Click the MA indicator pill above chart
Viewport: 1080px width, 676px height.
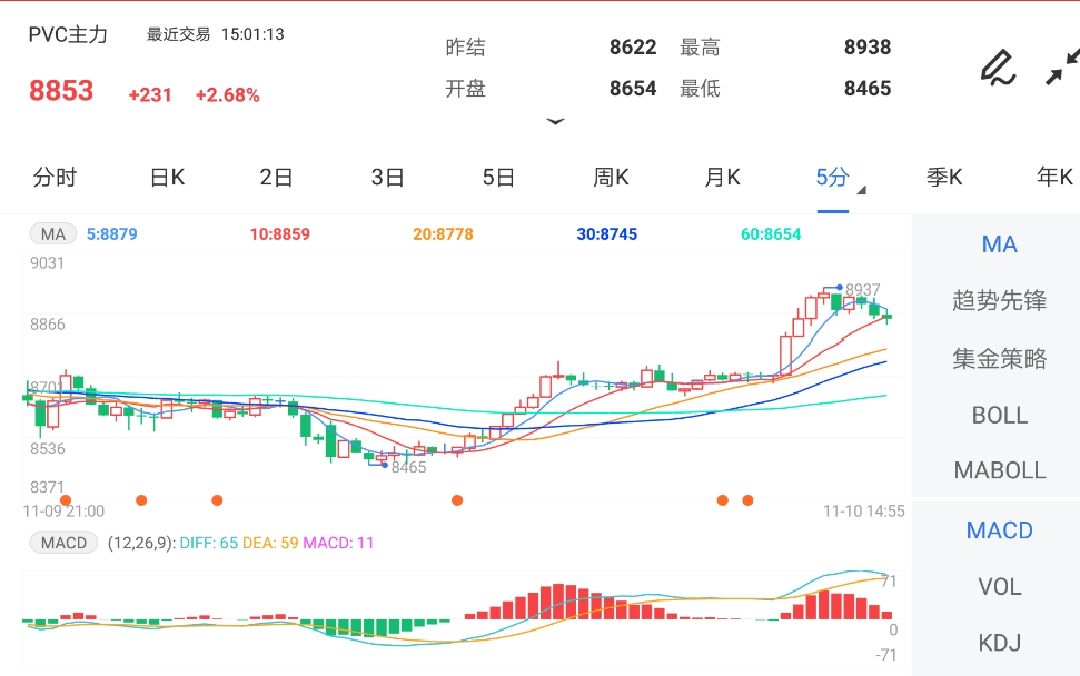point(53,234)
